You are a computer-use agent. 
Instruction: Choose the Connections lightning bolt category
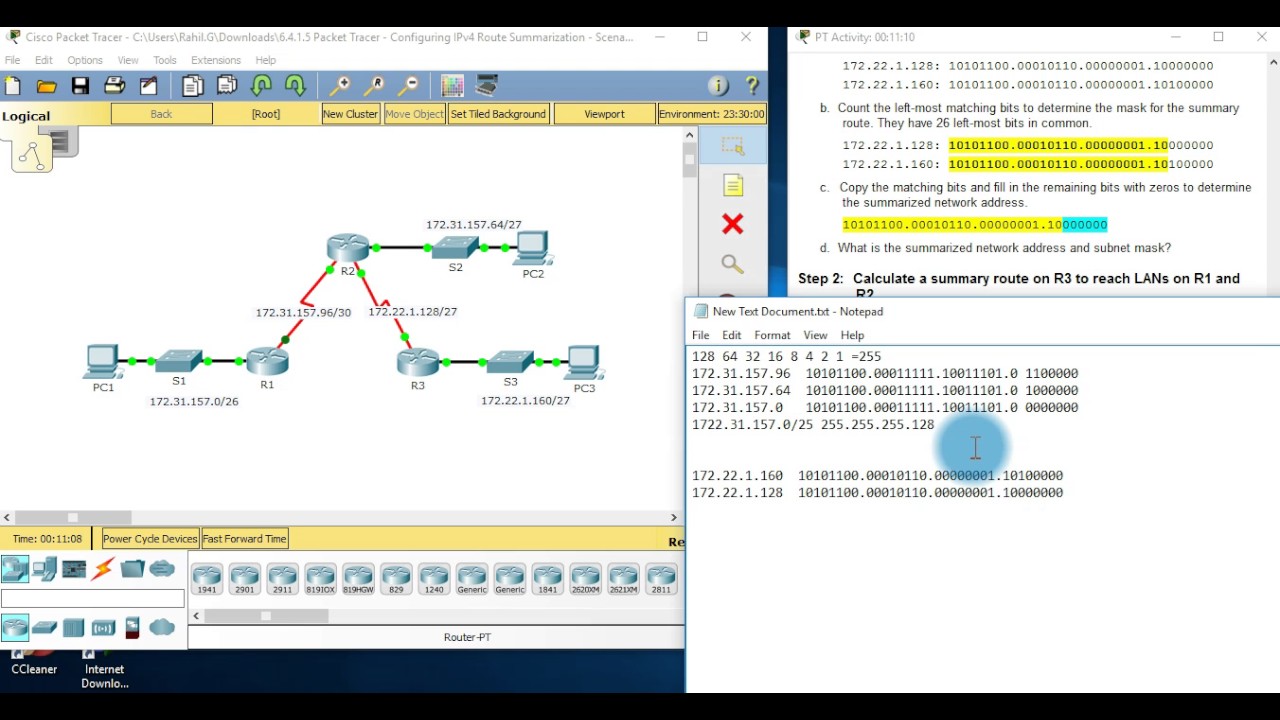(103, 569)
